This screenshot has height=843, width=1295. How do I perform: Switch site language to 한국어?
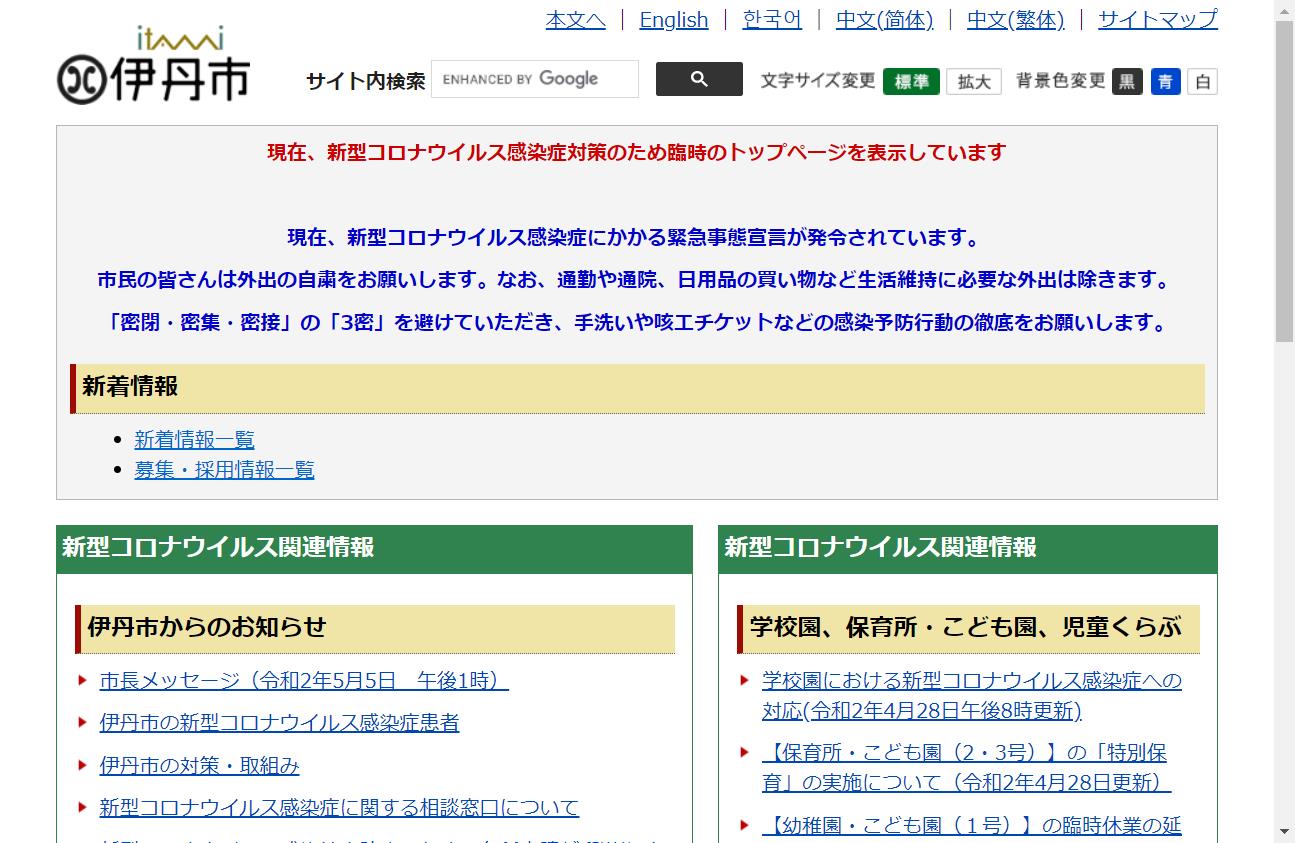772,20
